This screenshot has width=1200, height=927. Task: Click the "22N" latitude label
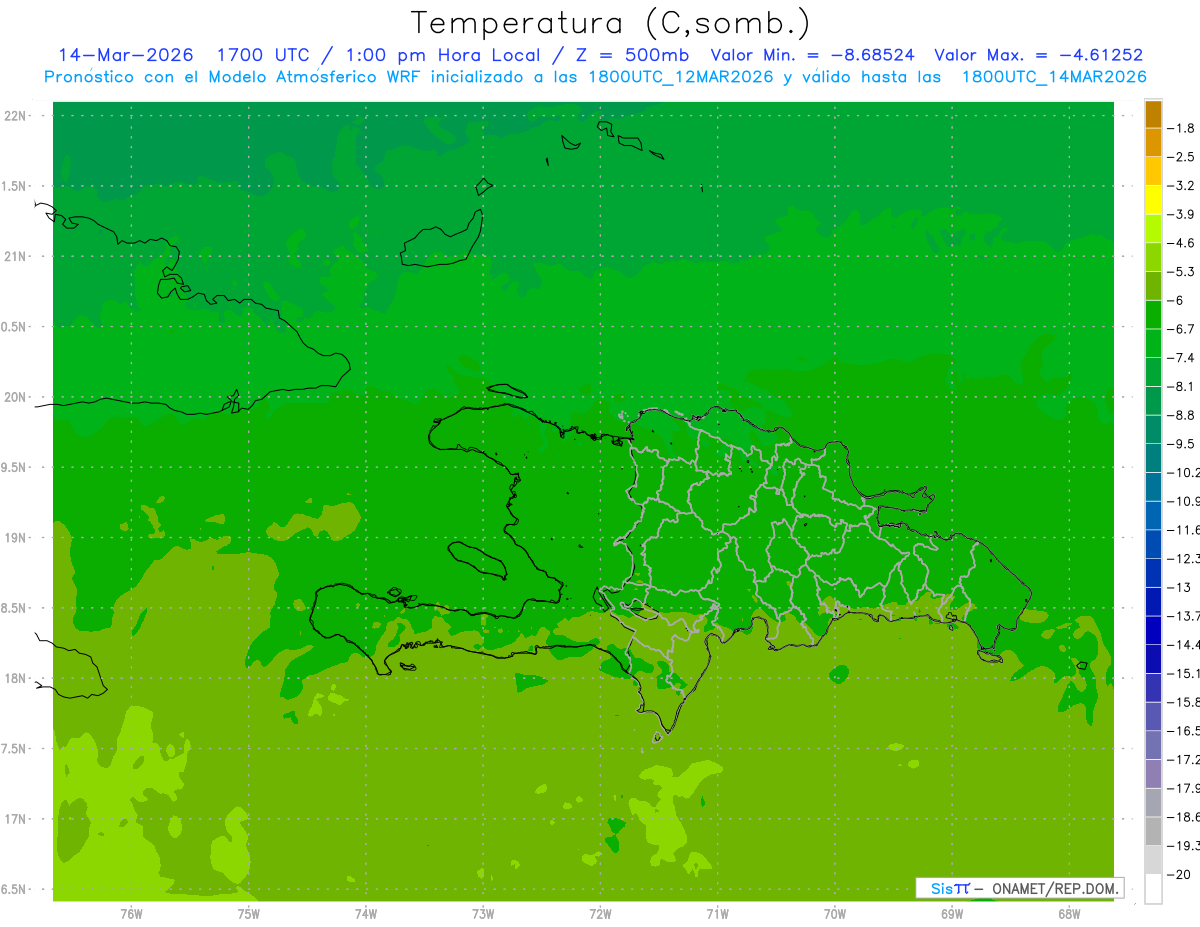pos(15,116)
